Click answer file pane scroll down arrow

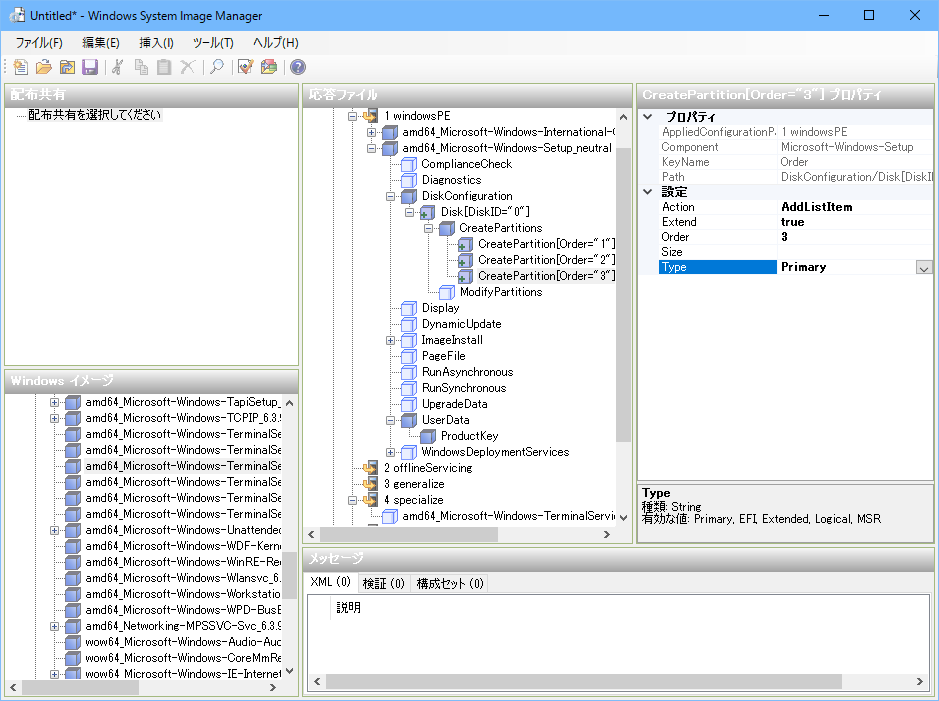(x=623, y=518)
